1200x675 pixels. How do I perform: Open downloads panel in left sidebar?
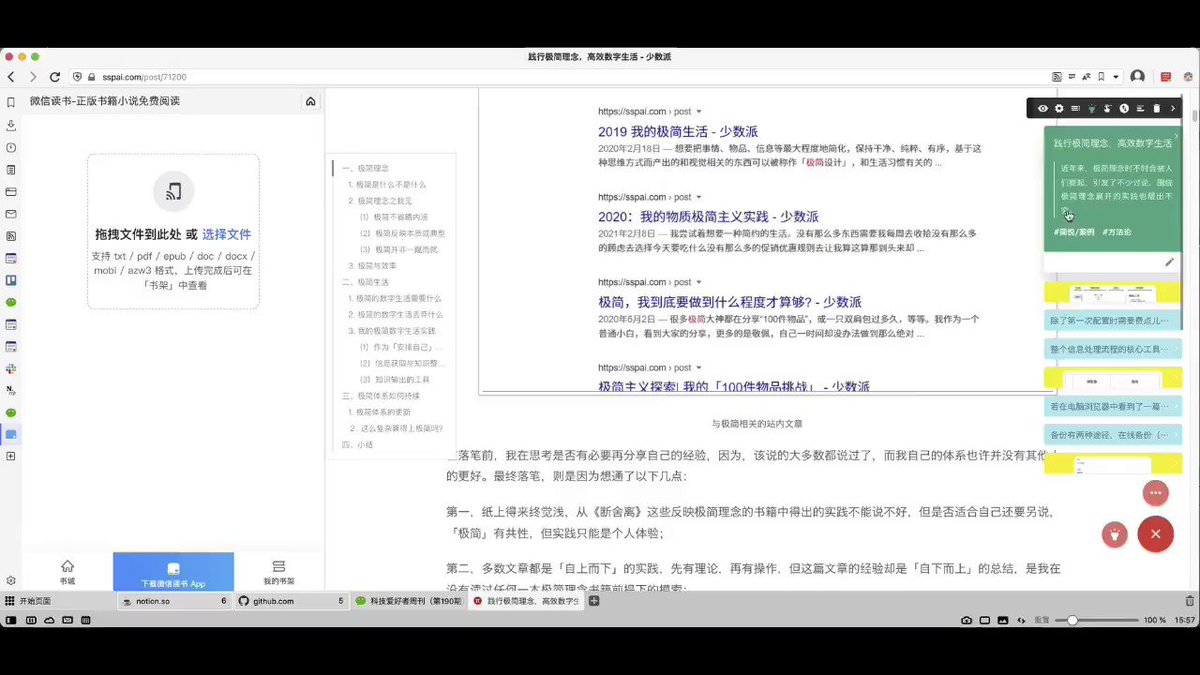[11, 125]
